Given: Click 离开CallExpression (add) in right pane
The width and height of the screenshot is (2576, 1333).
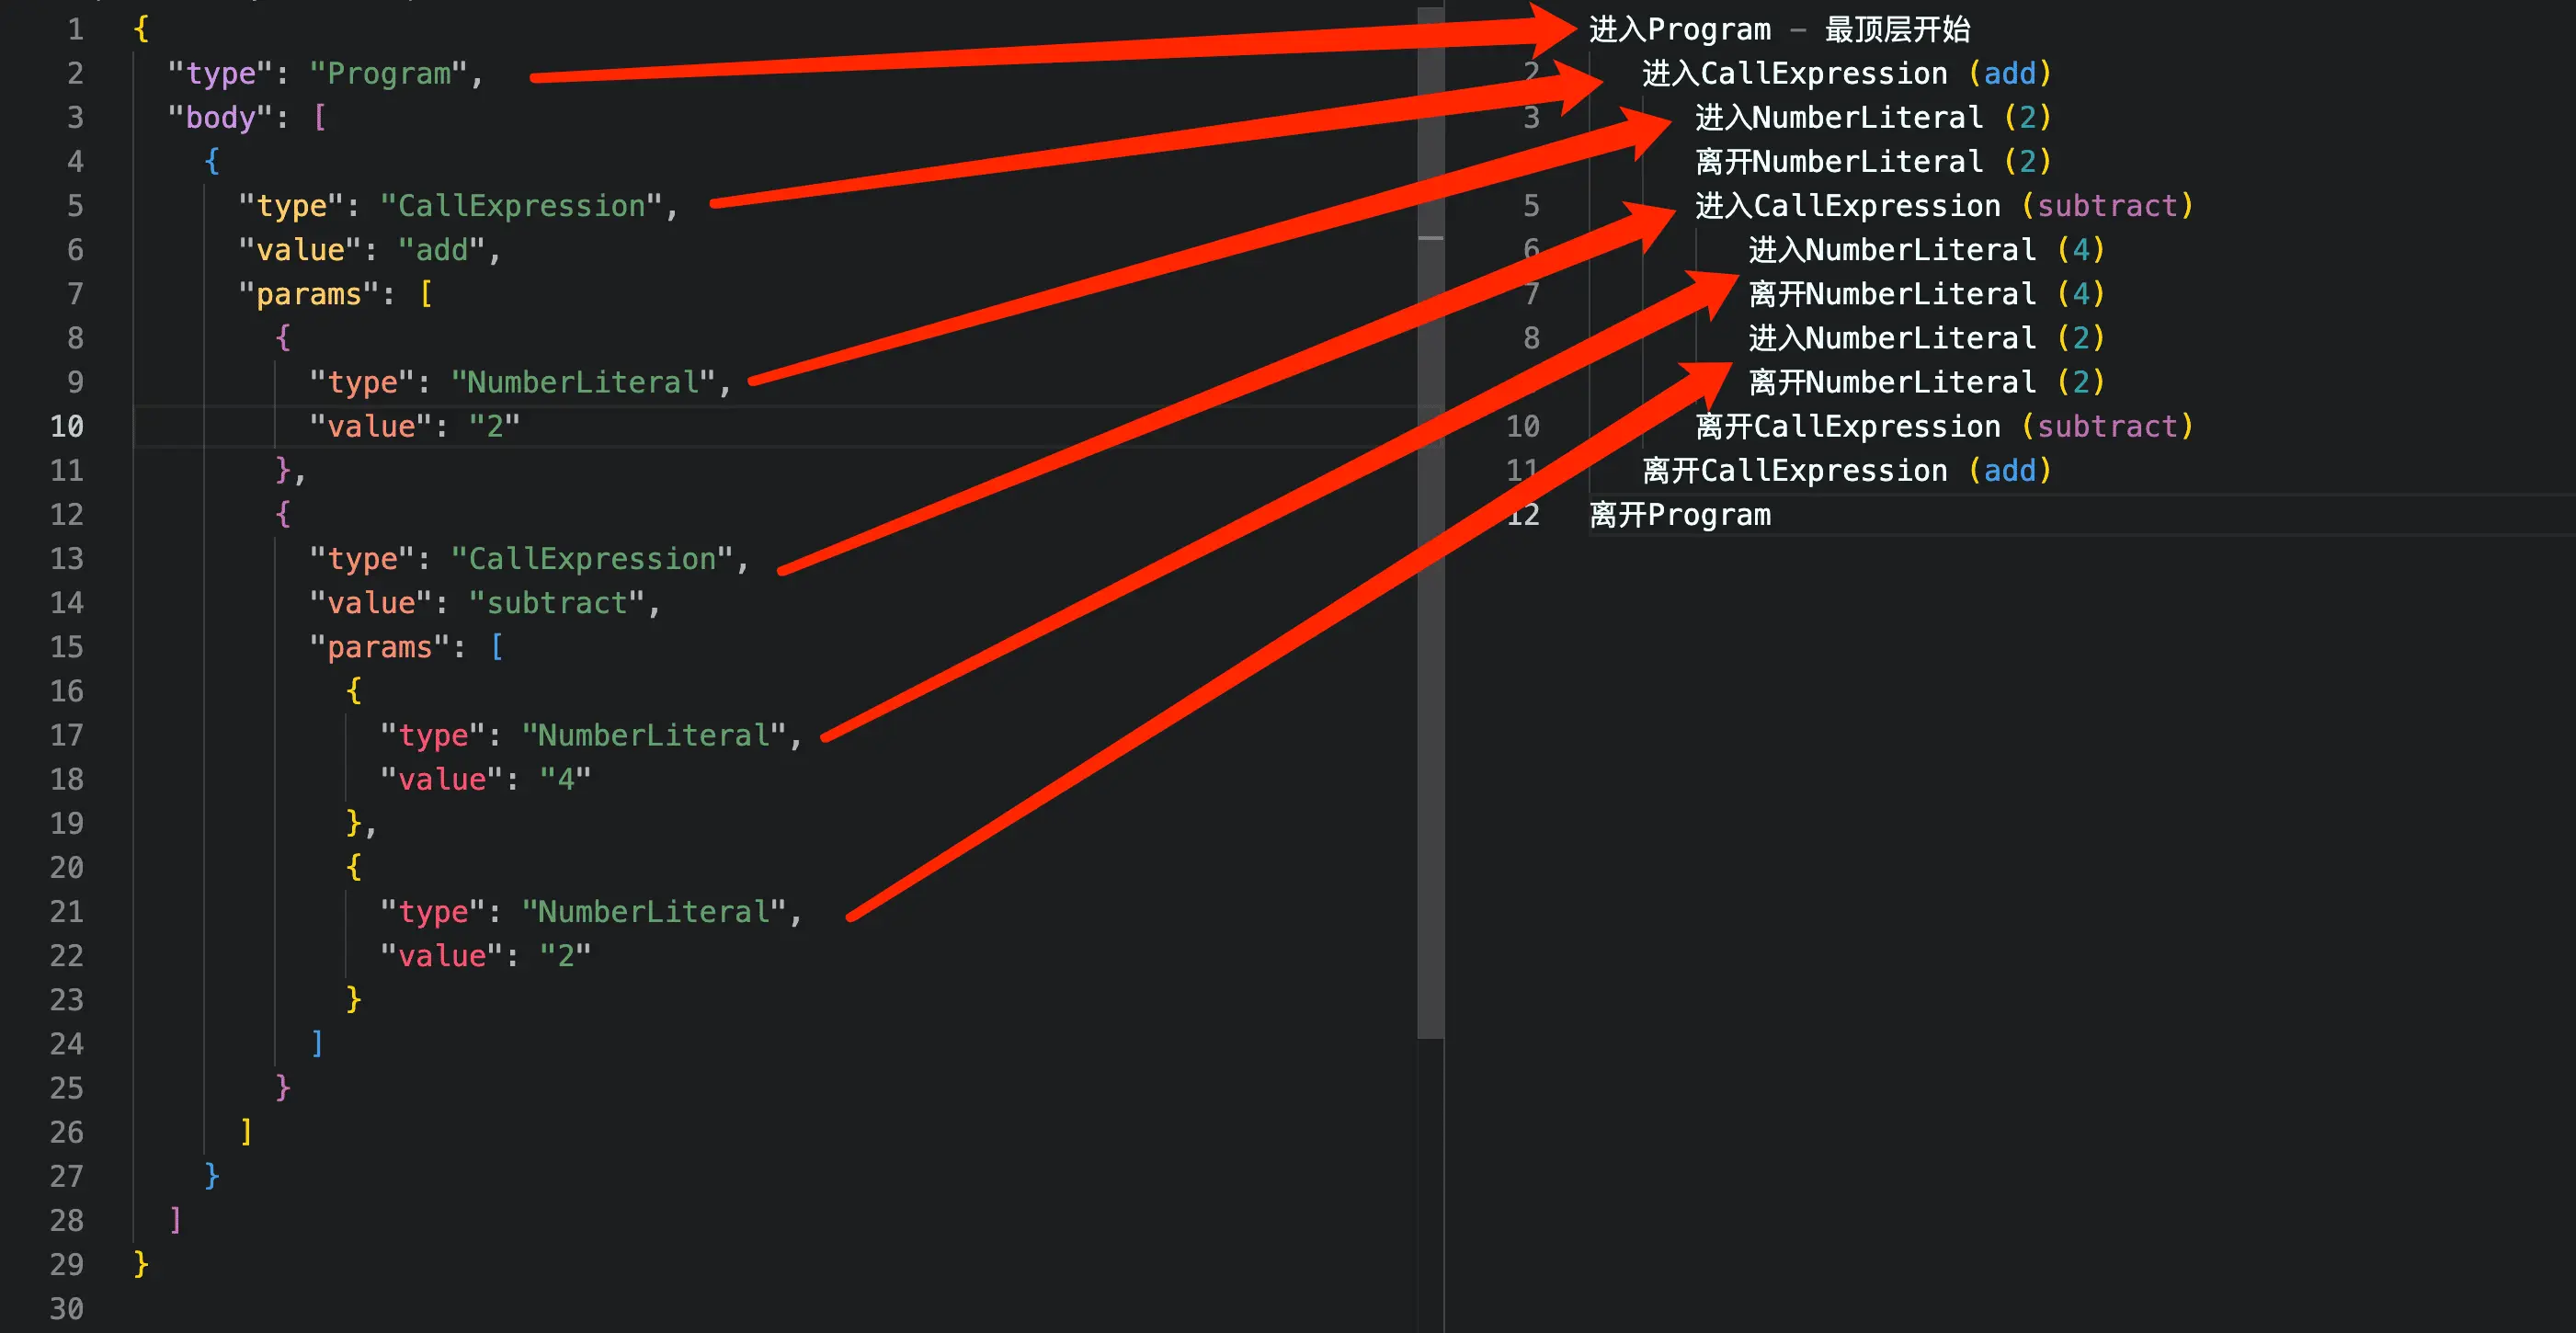Looking at the screenshot, I should coord(1845,471).
